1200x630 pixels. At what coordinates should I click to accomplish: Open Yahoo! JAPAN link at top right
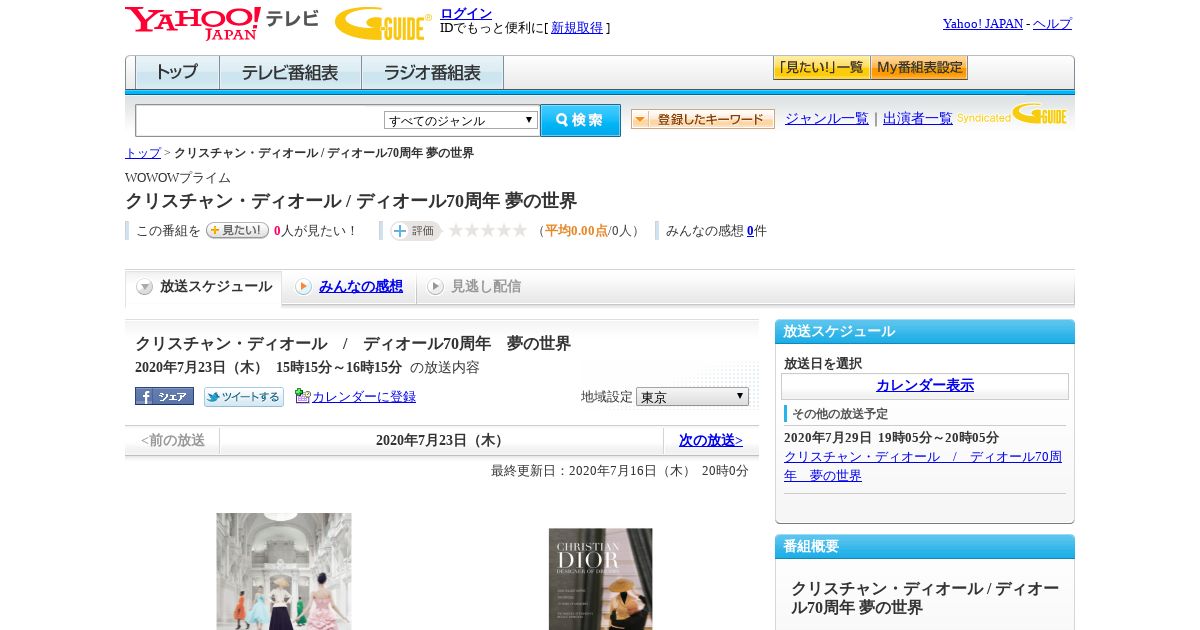tap(983, 23)
